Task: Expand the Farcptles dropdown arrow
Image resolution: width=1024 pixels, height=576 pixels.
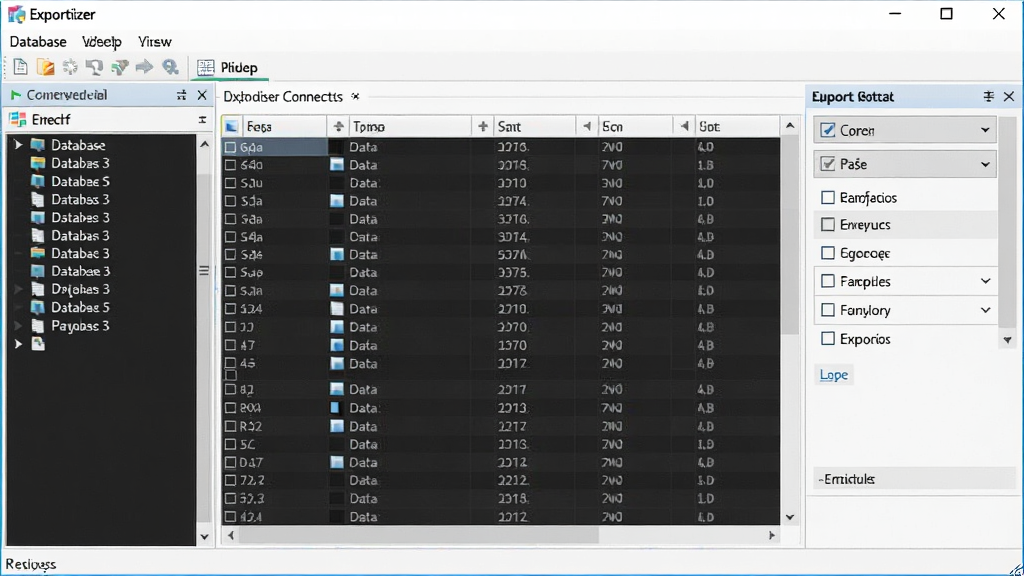Action: pos(985,281)
